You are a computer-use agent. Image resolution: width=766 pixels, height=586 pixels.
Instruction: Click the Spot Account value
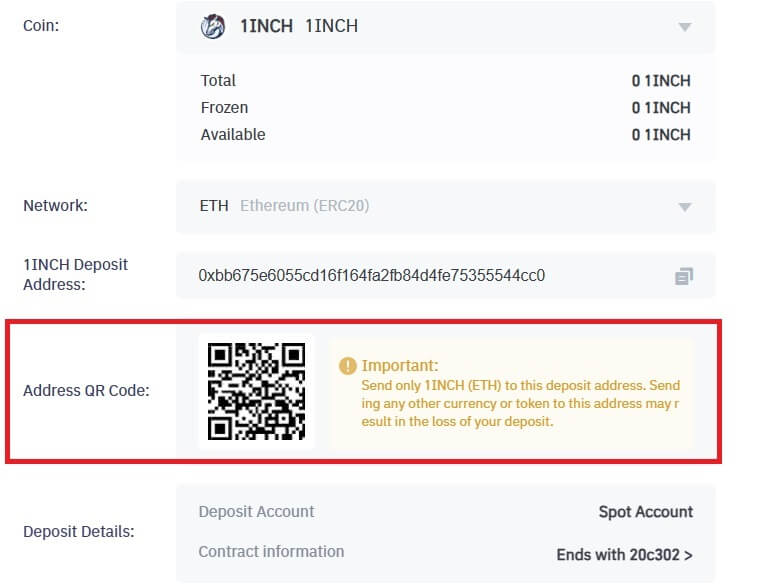tap(645, 512)
